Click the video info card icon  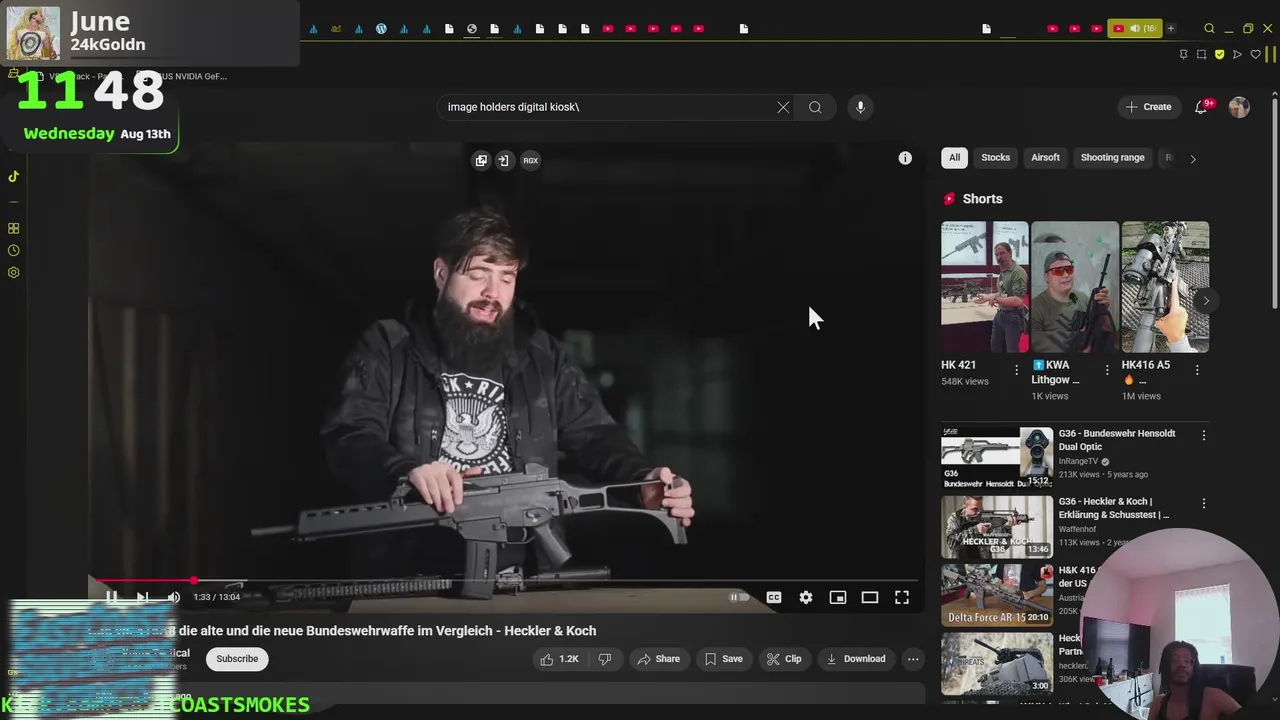point(905,158)
